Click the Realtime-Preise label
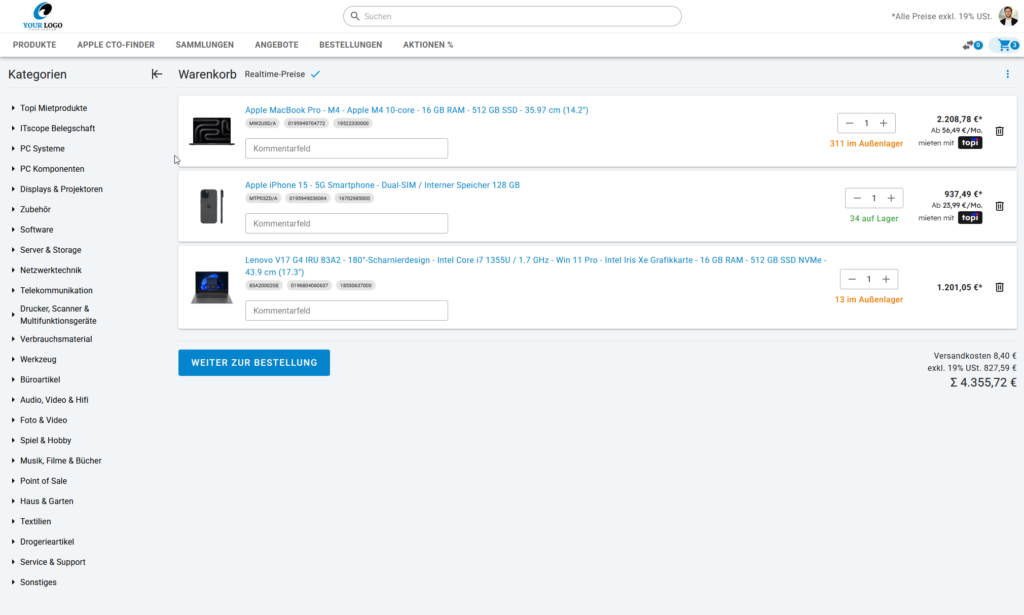The image size is (1024, 615). click(x=275, y=74)
